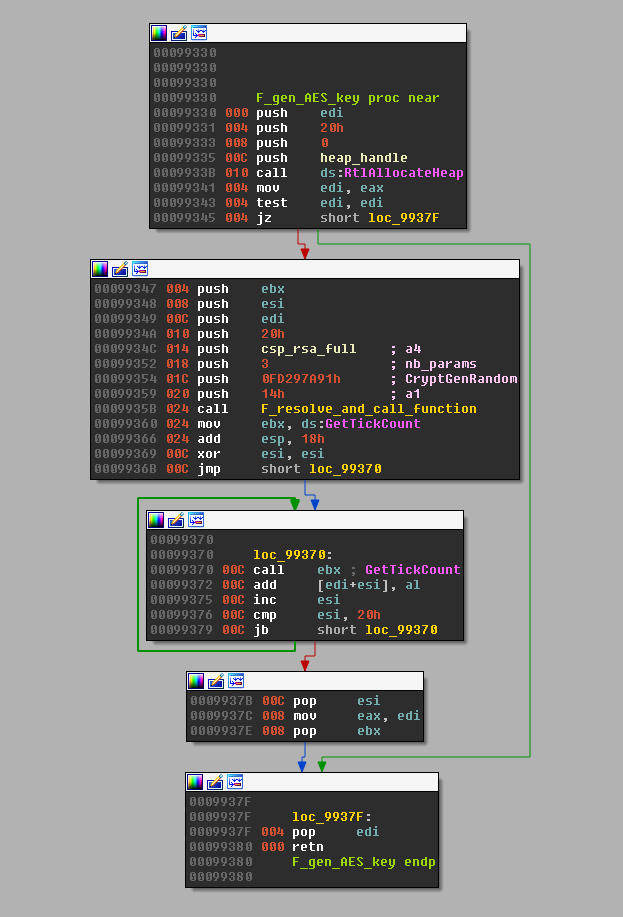The height and width of the screenshot is (917, 623).
Task: Click the edit pencil icon on F_gen_AES_key proc block
Action: (179, 33)
